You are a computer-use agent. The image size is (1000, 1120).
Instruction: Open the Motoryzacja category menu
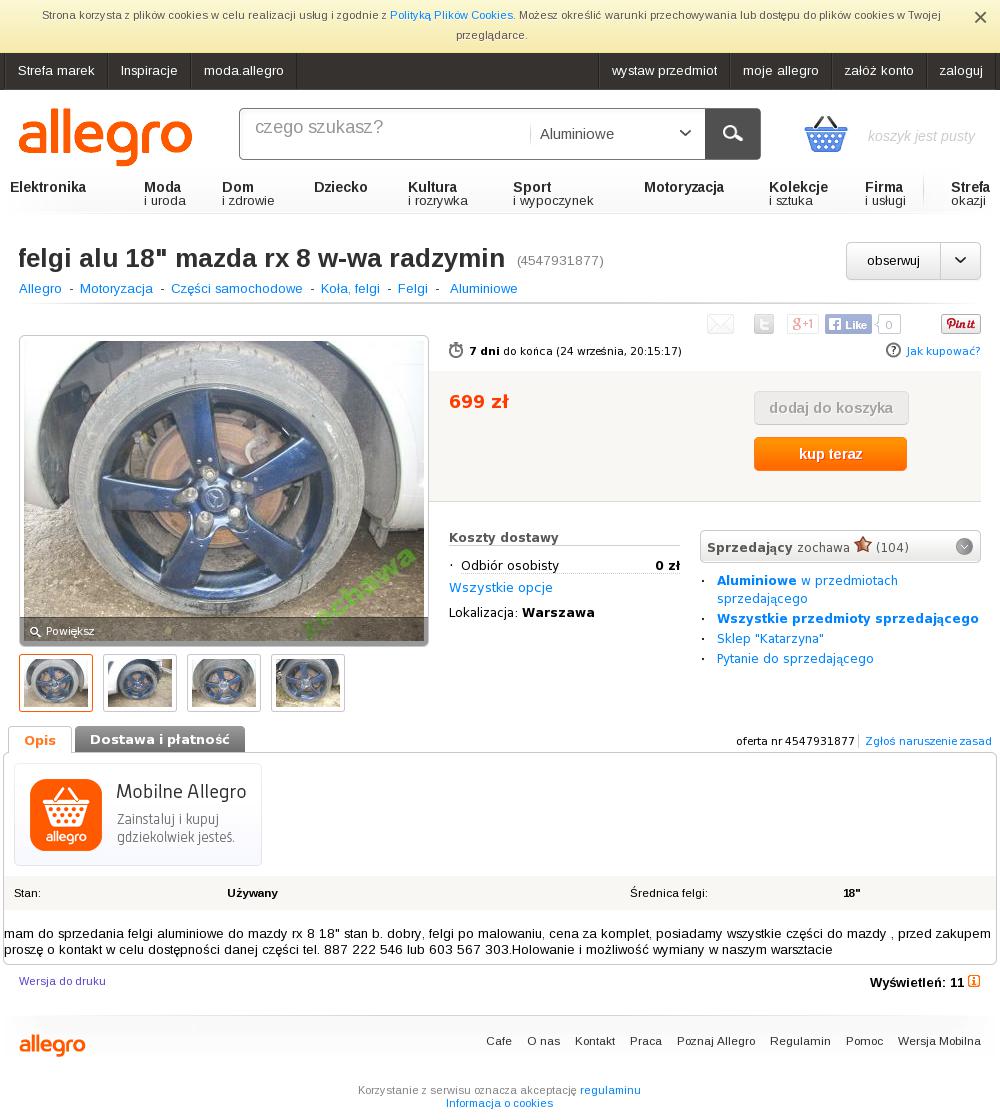[684, 187]
